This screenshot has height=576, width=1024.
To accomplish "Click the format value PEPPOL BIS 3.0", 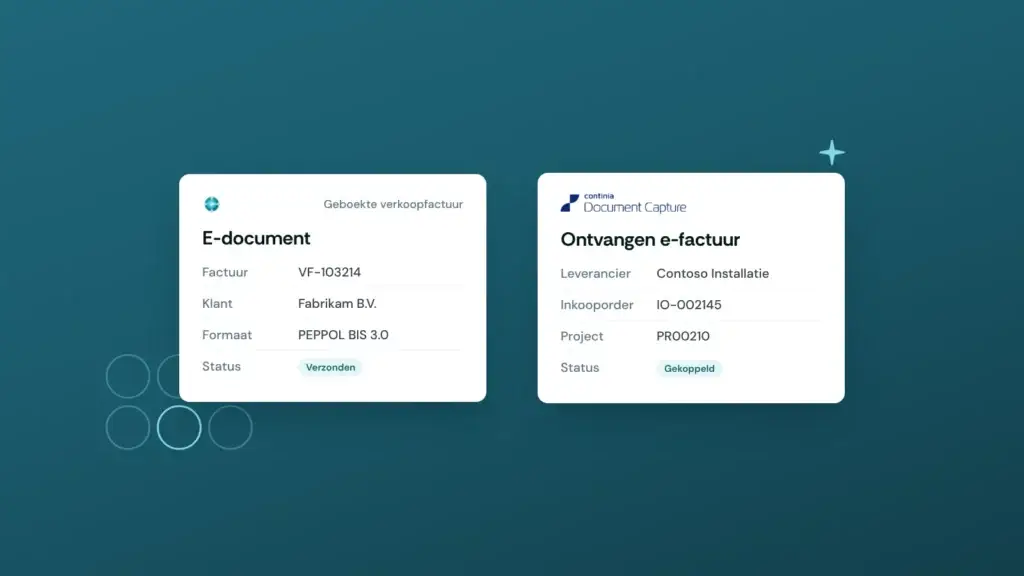I will click(343, 335).
